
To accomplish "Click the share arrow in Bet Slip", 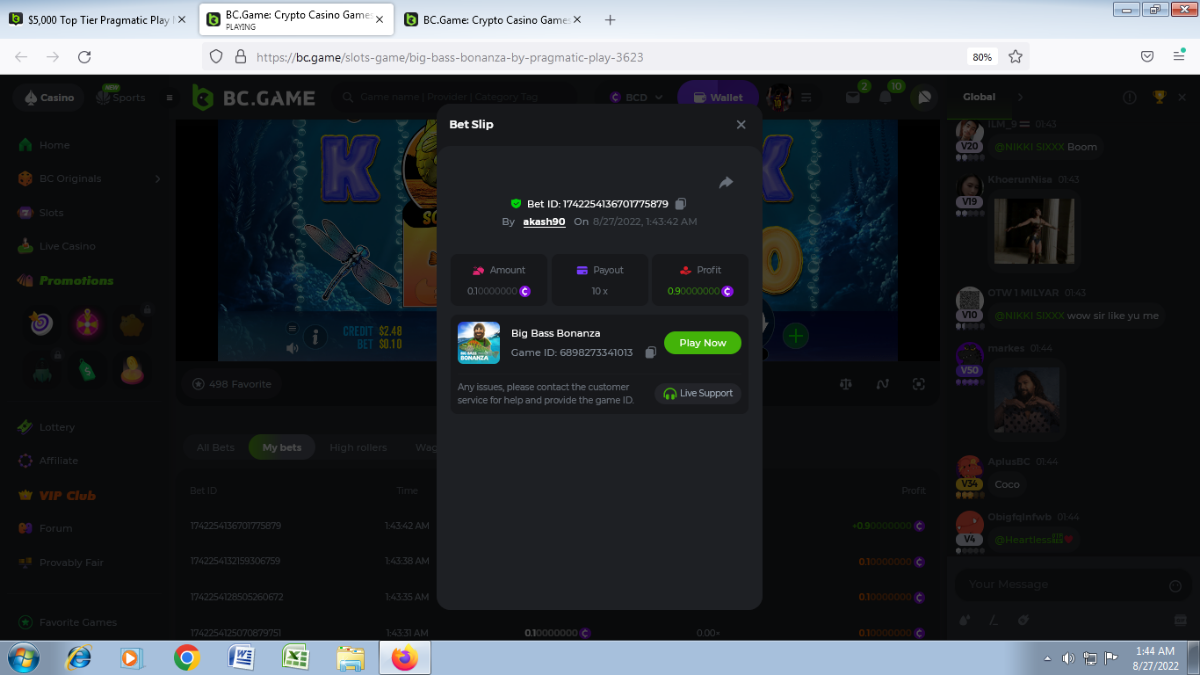I will pos(726,182).
